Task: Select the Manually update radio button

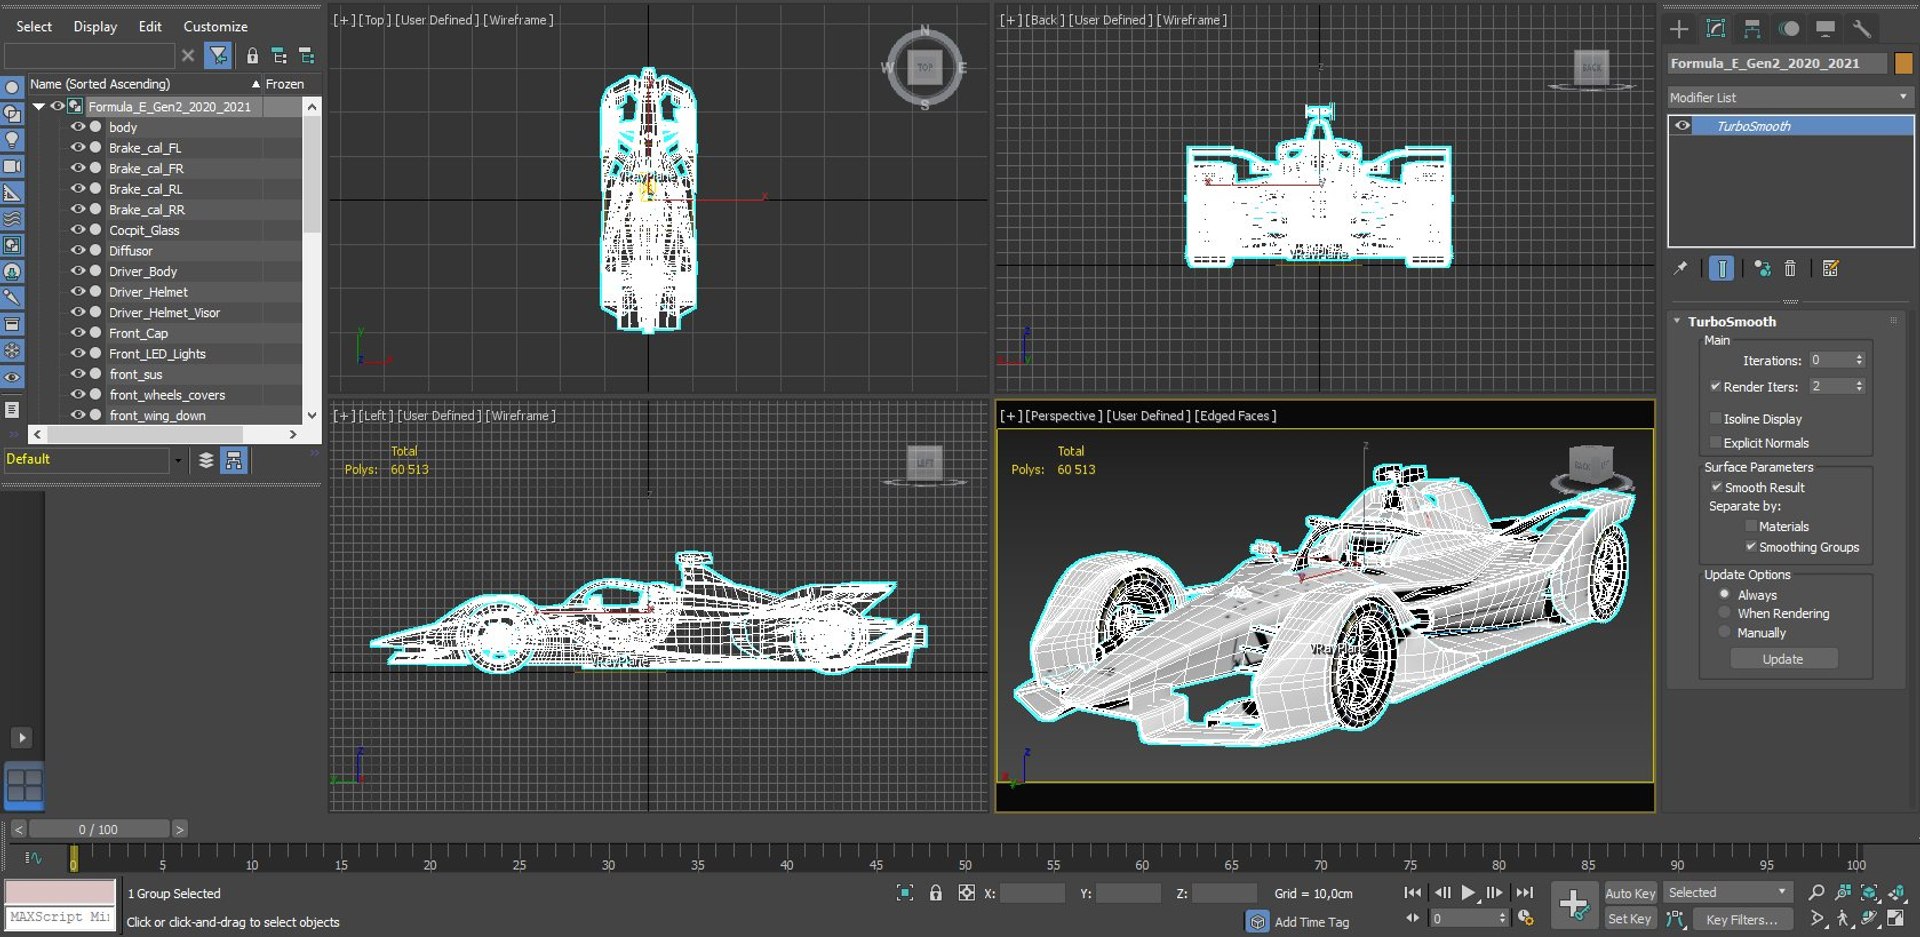Action: coord(1724,632)
